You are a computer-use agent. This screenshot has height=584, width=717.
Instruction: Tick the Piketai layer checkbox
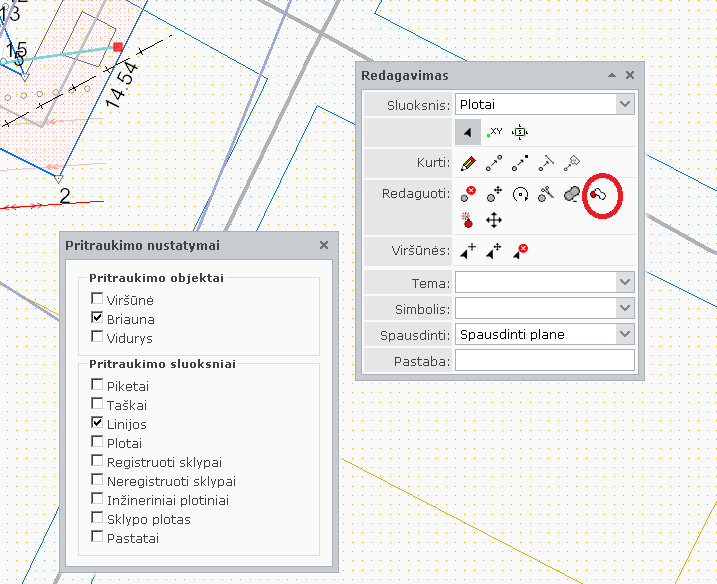point(97,385)
